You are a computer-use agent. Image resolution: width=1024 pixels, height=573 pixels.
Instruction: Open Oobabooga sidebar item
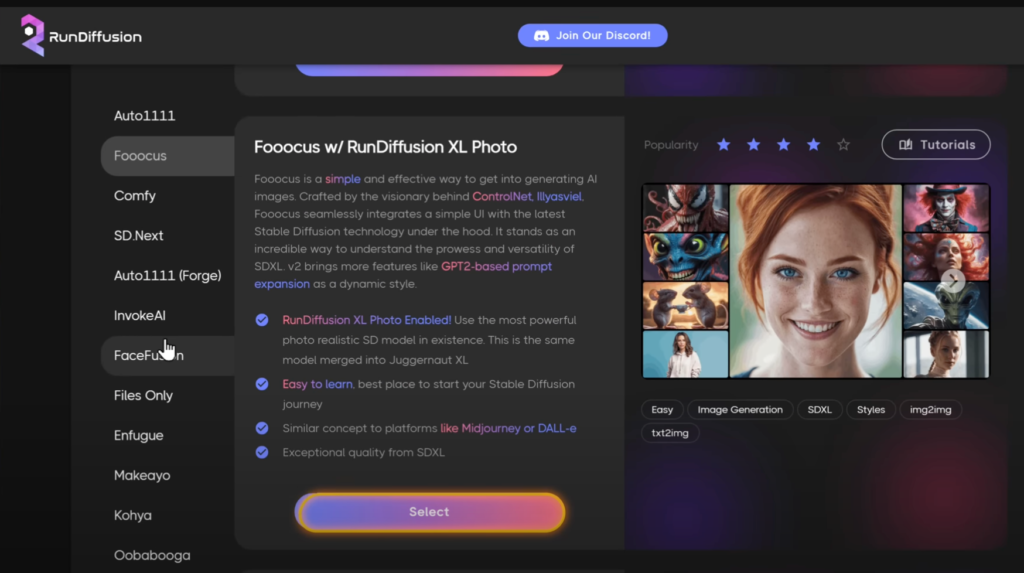167,555
